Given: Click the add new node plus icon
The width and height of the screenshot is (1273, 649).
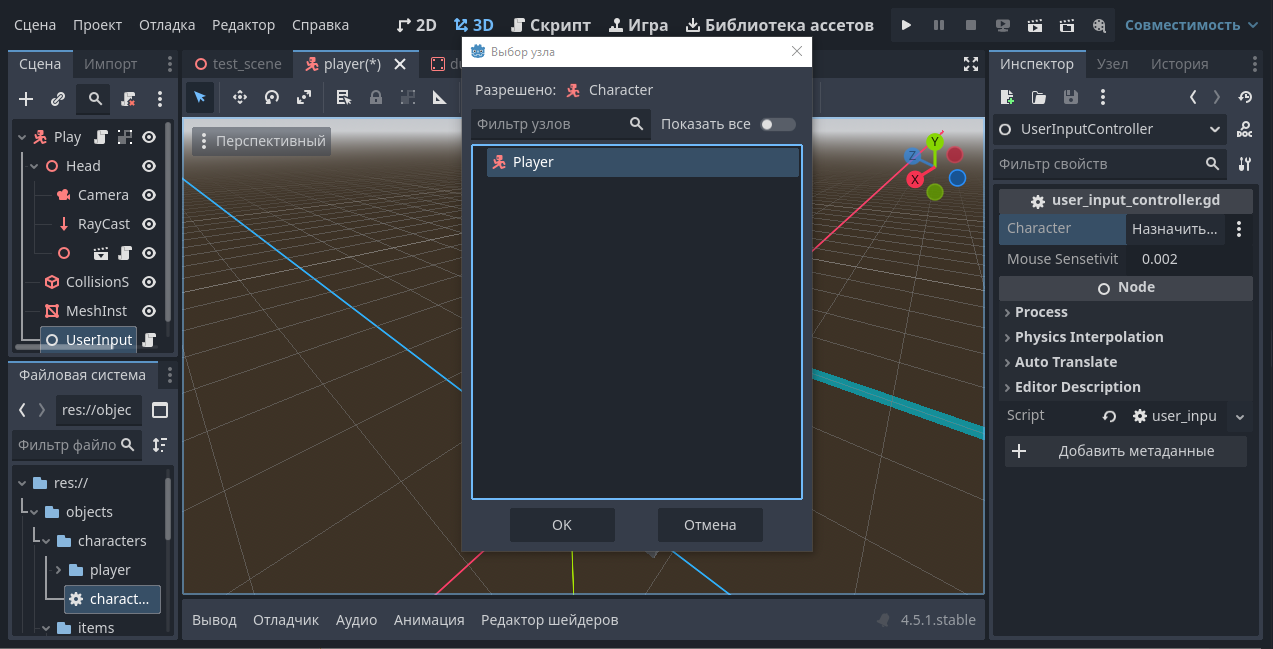Looking at the screenshot, I should tap(27, 99).
